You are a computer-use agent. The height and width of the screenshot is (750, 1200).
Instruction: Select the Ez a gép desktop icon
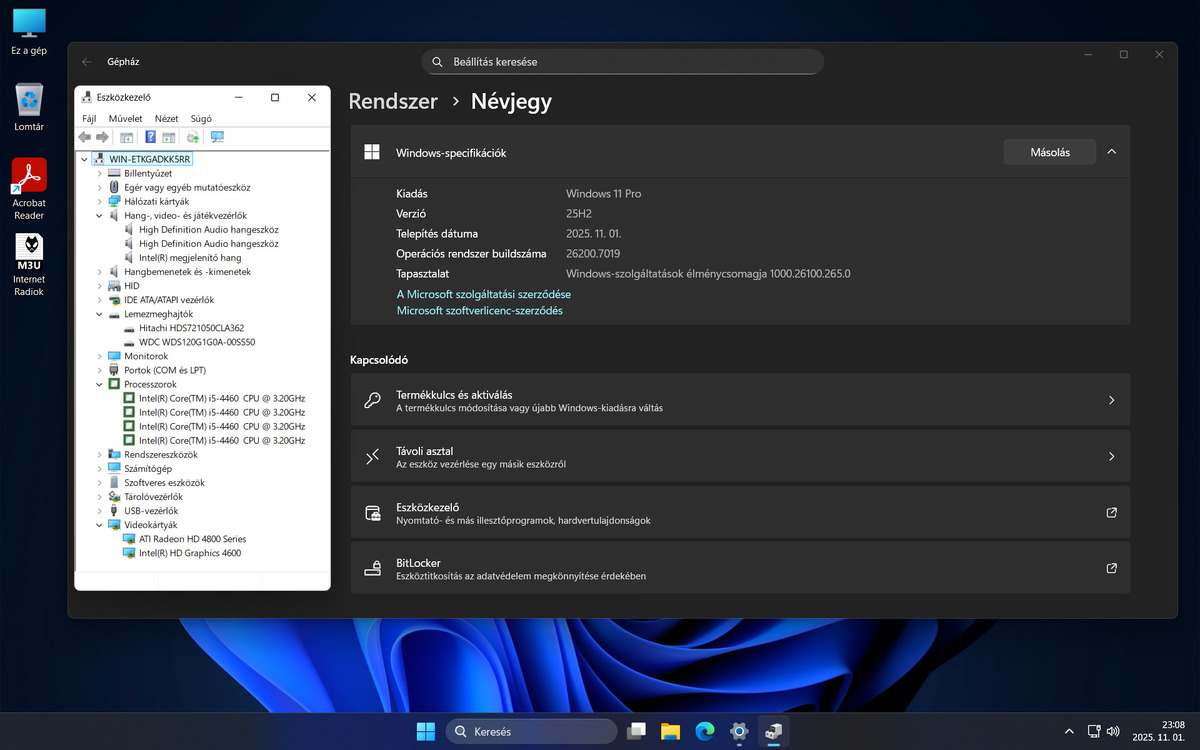(29, 31)
